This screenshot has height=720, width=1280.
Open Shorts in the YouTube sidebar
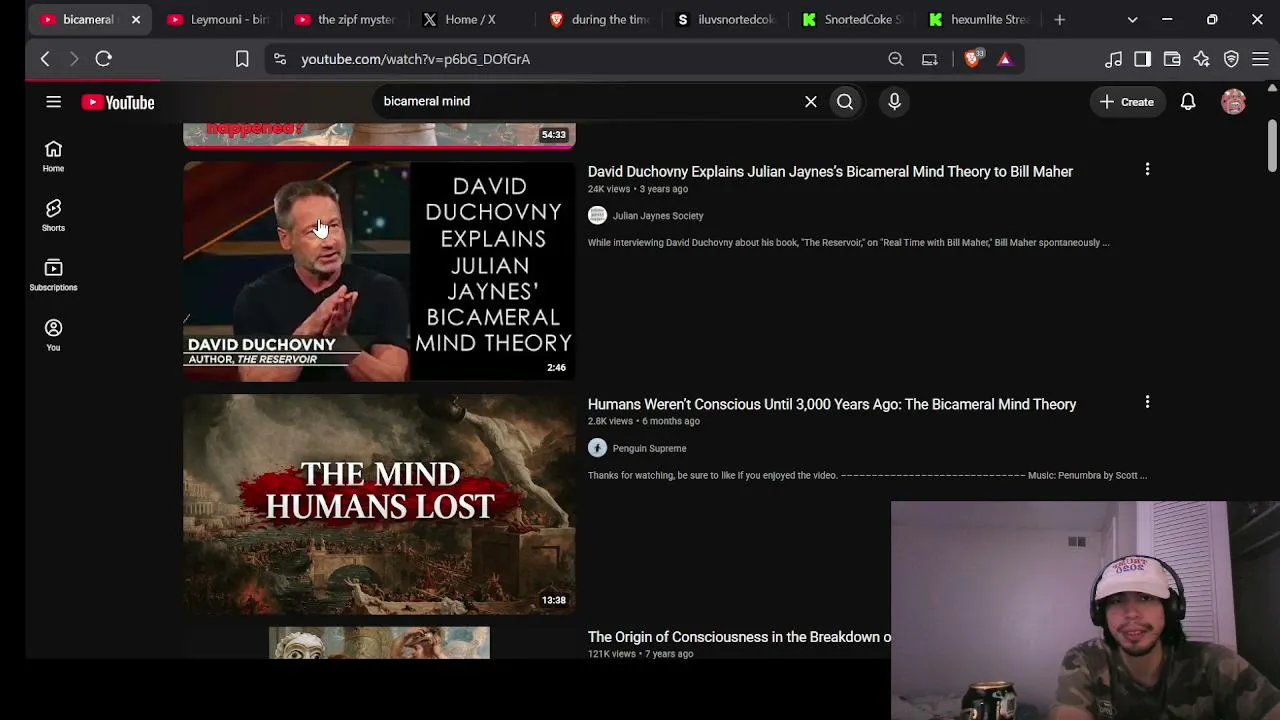(x=53, y=215)
